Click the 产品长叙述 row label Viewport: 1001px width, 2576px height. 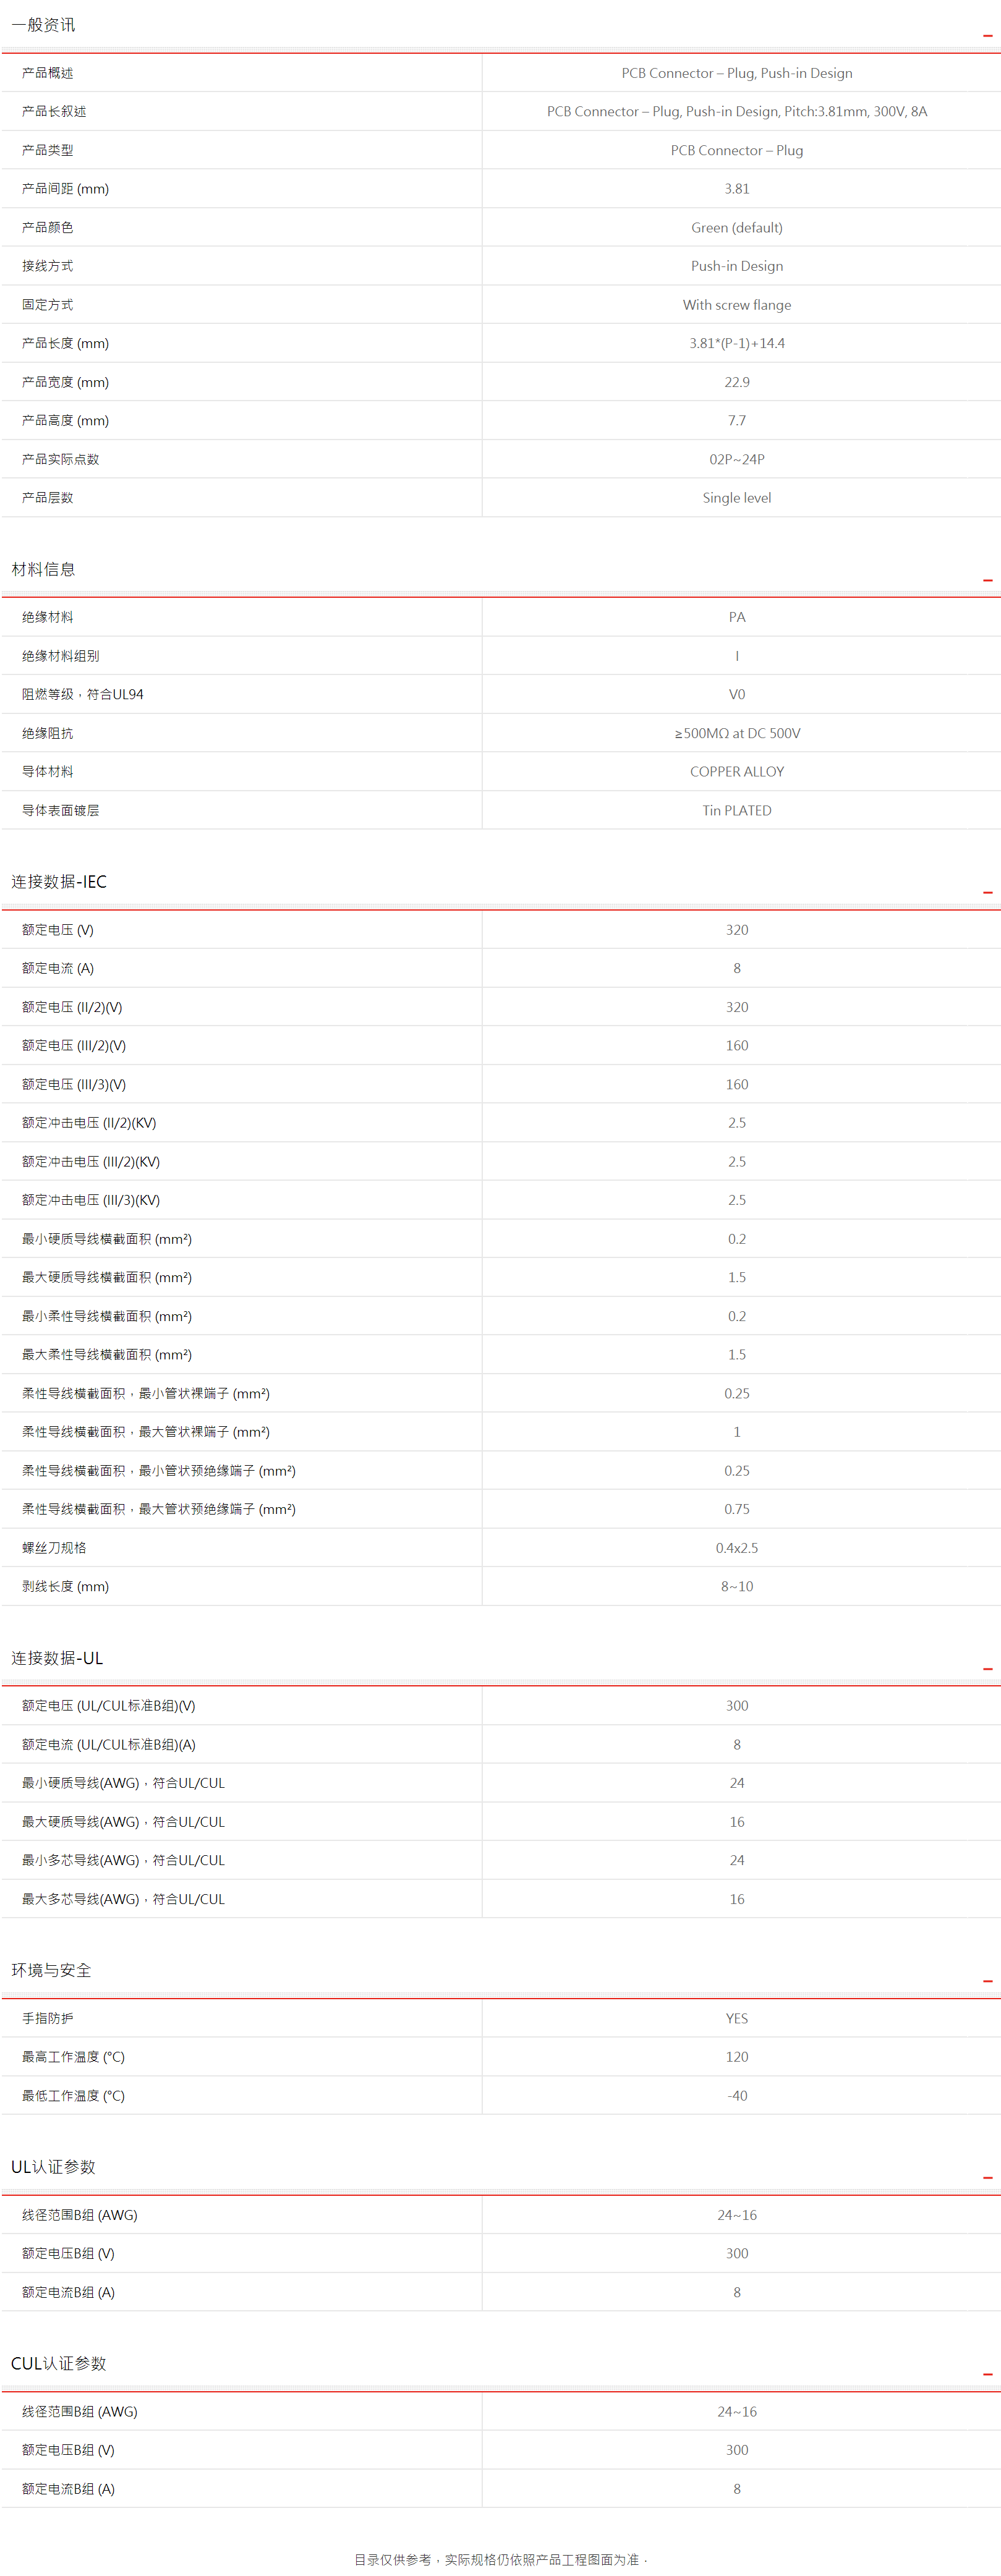(x=54, y=111)
